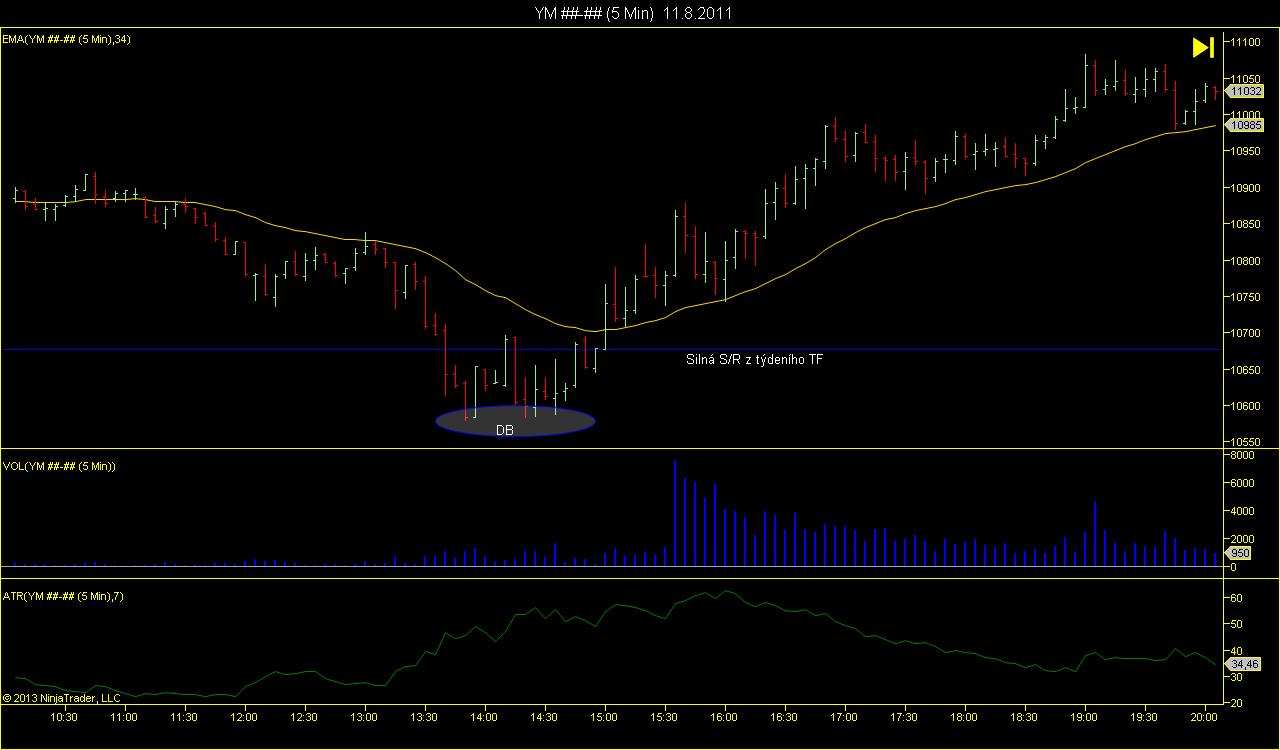Click the 10985 EMA value marker
Image resolution: width=1280 pixels, height=750 pixels.
click(1246, 125)
